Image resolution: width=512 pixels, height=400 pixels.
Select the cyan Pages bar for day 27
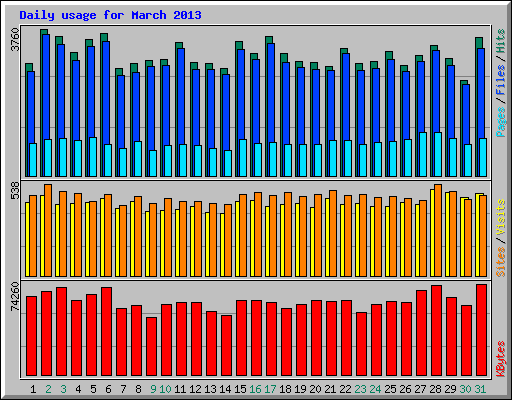point(423,154)
